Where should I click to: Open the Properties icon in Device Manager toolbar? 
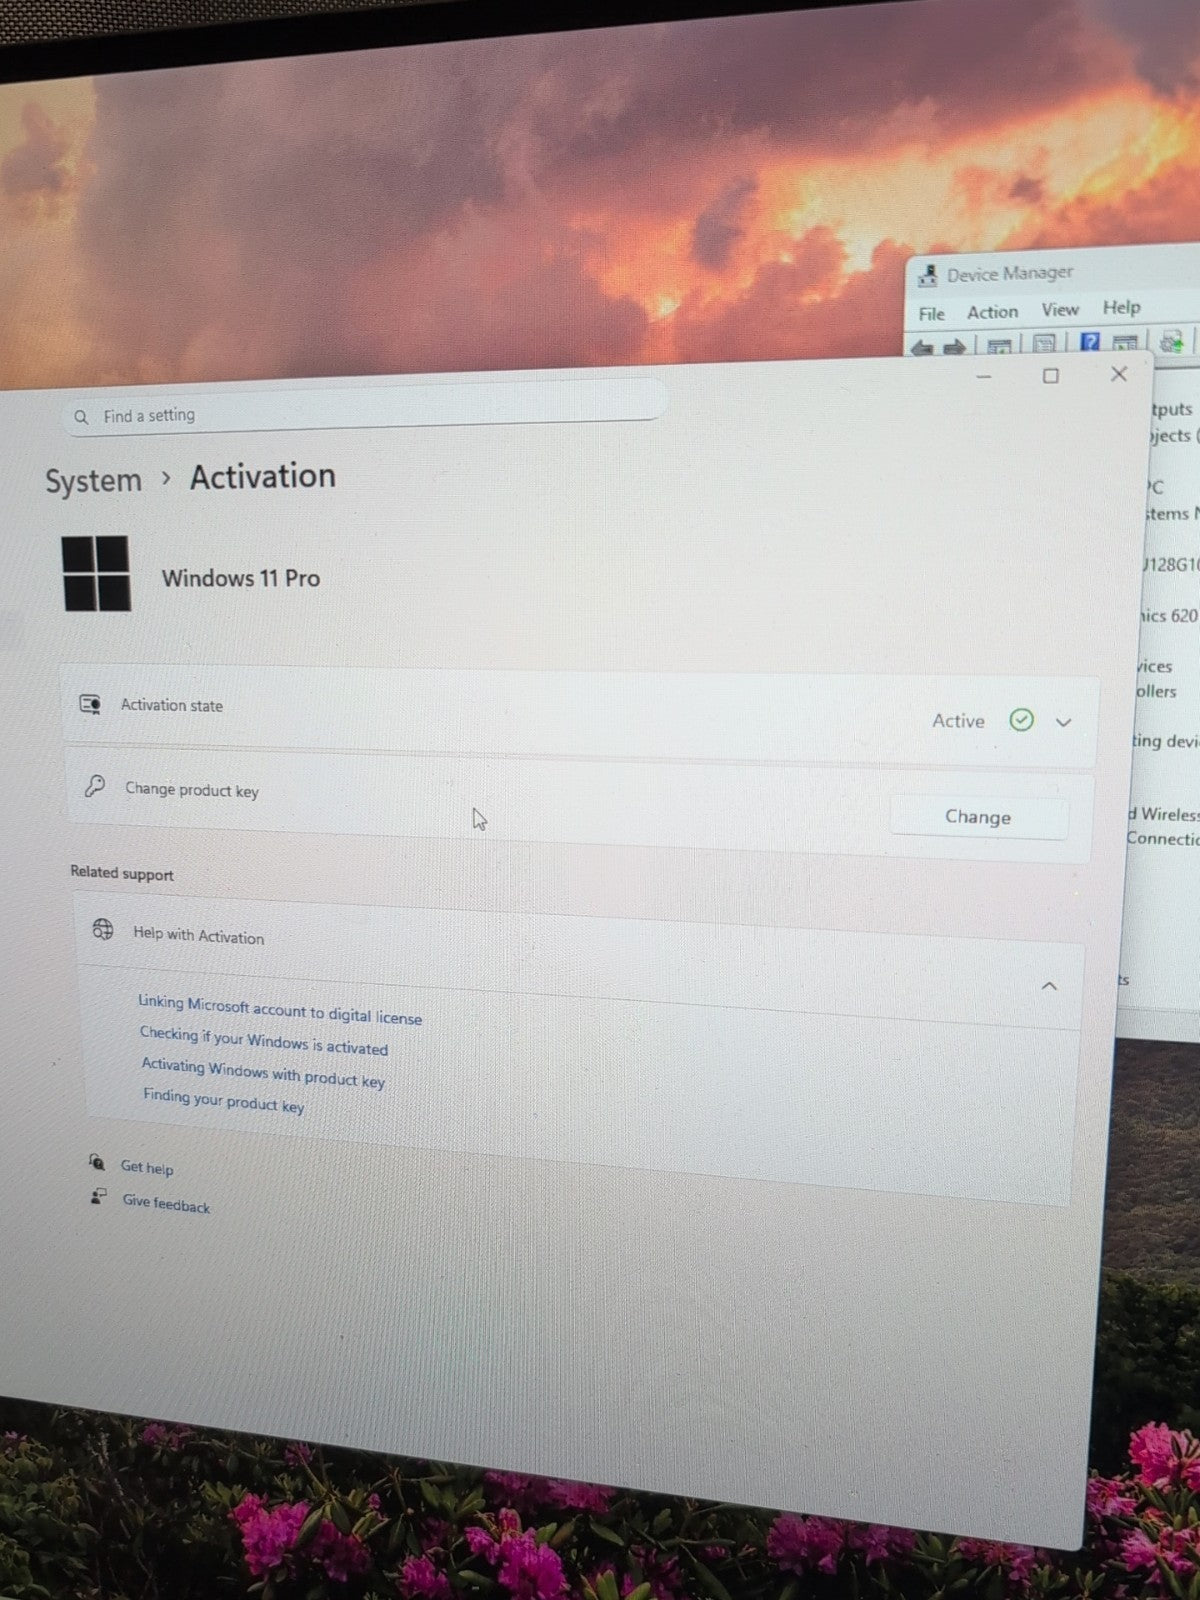pyautogui.click(x=1044, y=344)
